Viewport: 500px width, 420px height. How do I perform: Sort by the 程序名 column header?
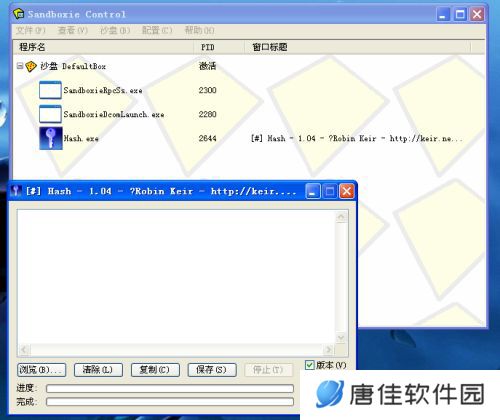click(x=103, y=47)
